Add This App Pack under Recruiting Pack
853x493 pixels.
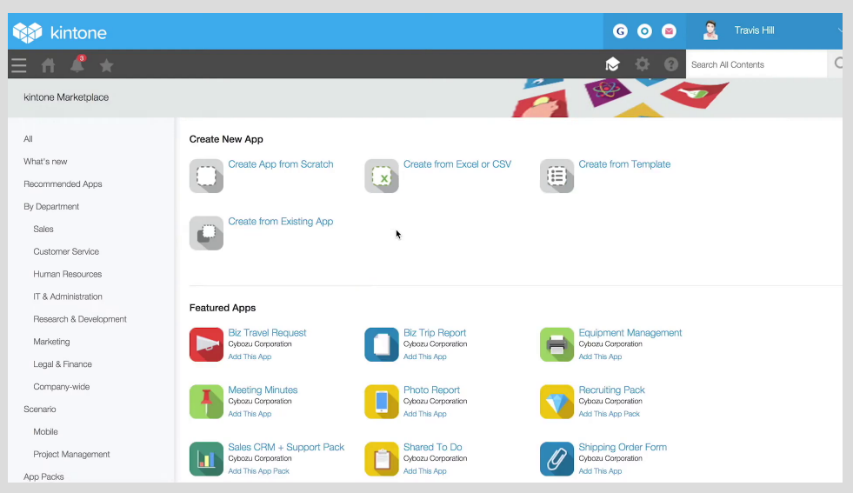click(609, 414)
